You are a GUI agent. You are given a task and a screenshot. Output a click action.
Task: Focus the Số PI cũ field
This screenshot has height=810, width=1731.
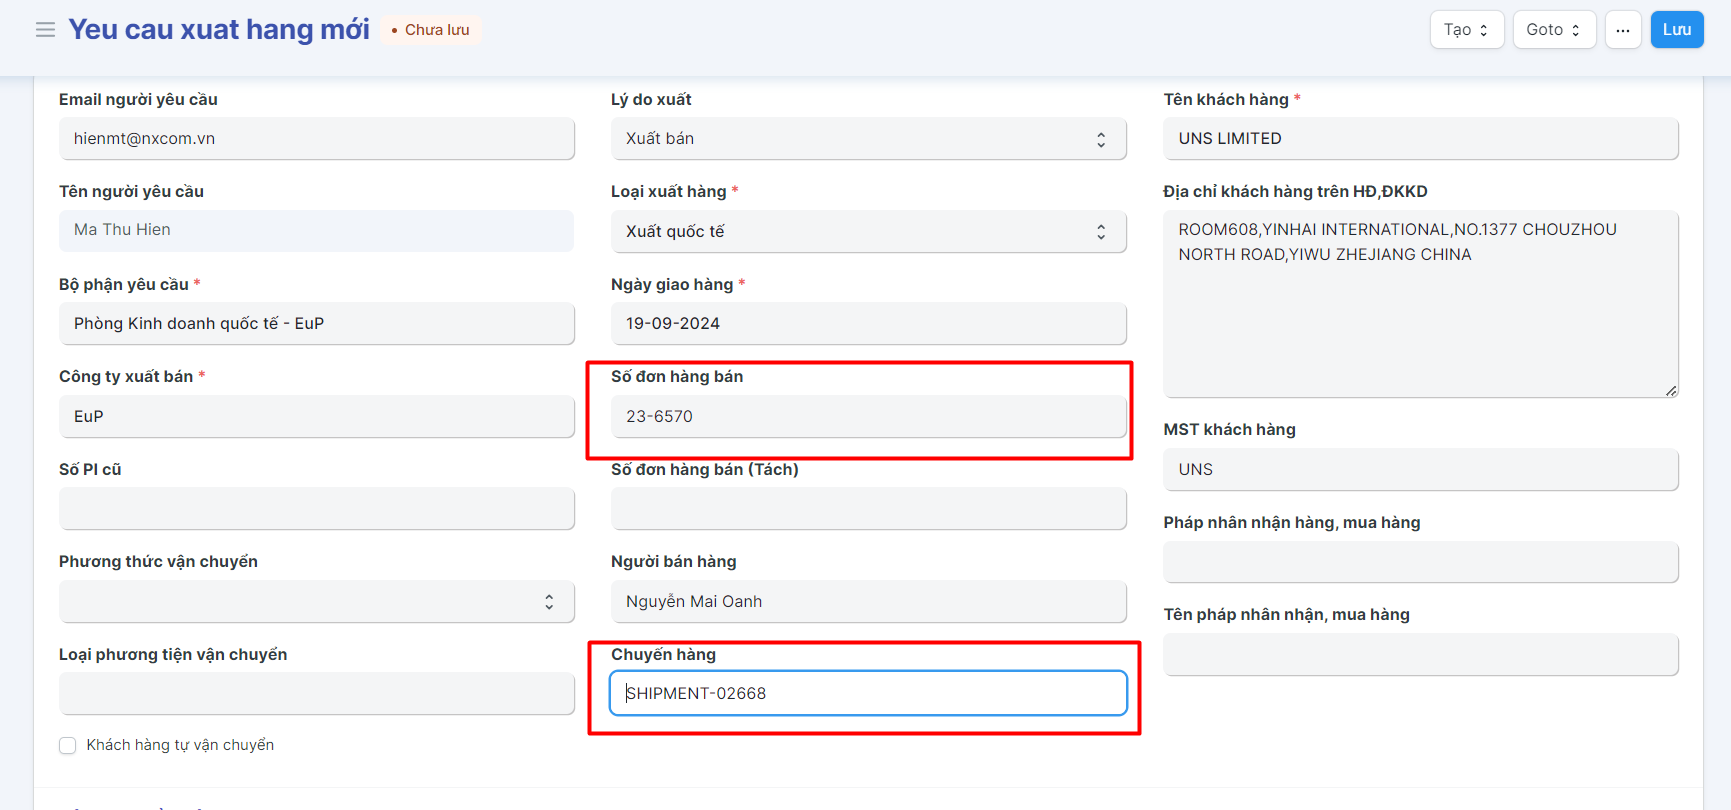(x=316, y=509)
